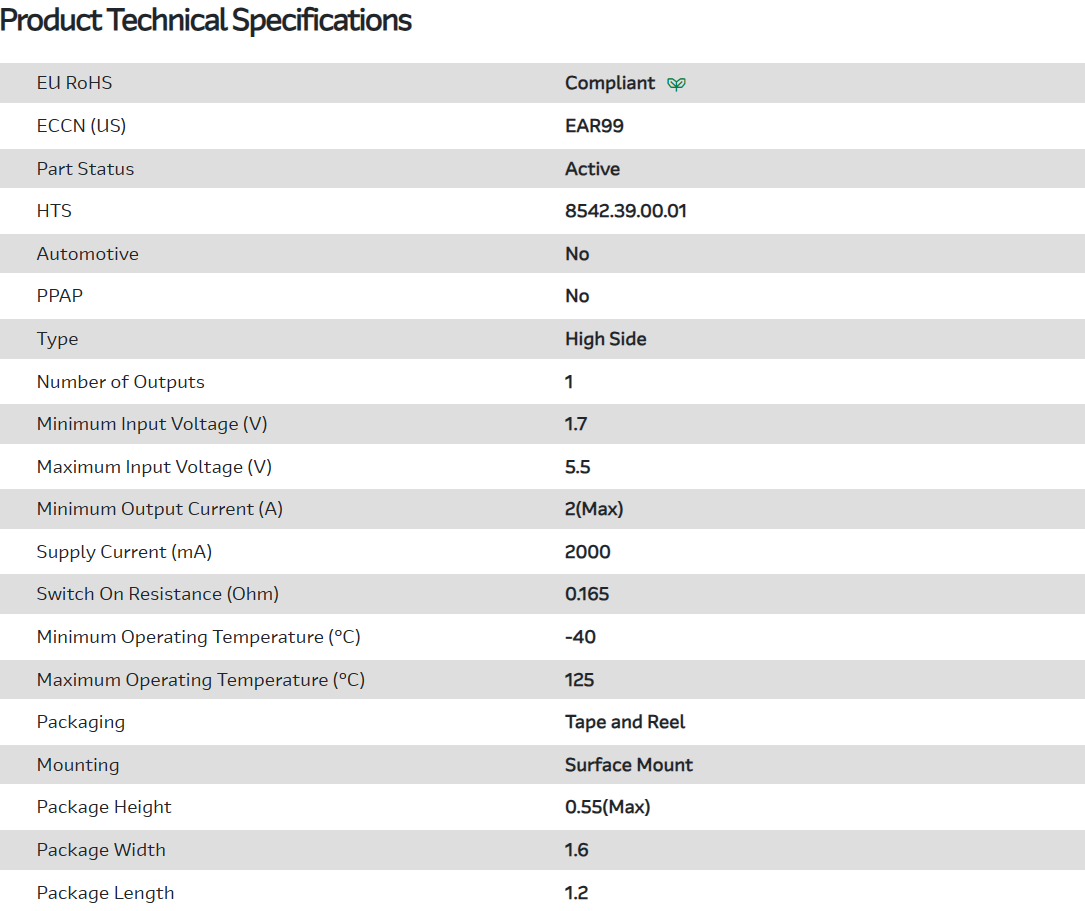Screen dimensions: 1085x911
Task: Select the EU RoHS label
Action: point(74,83)
